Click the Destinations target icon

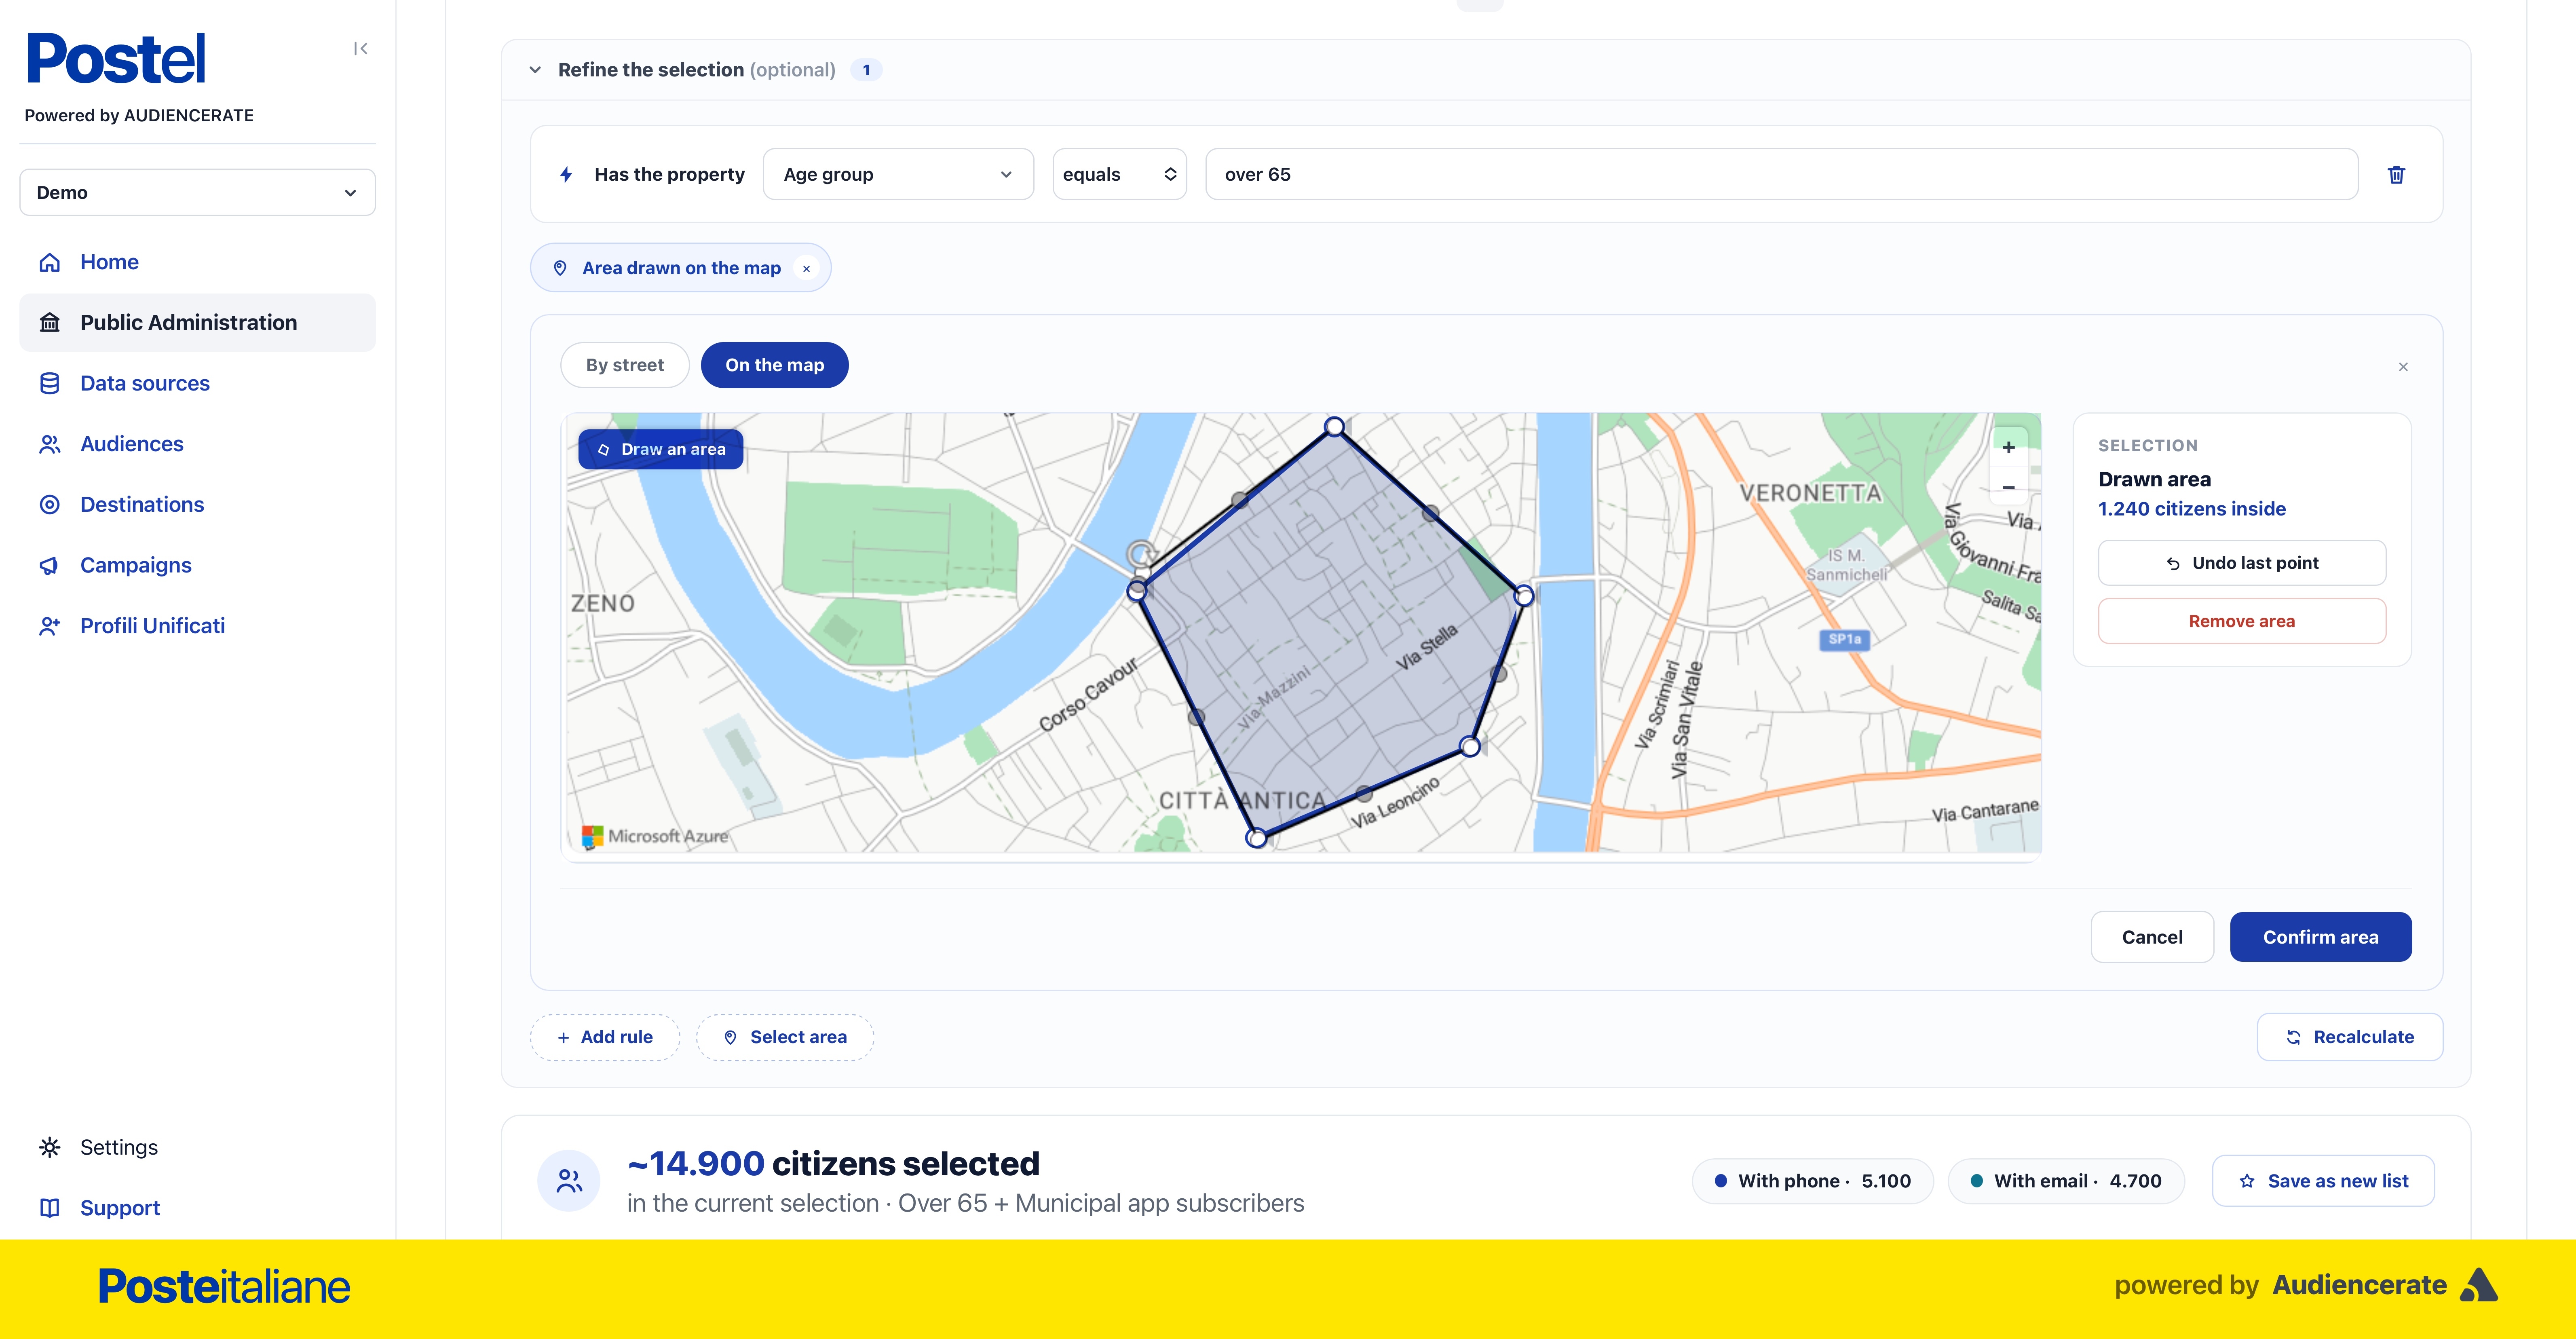click(x=50, y=505)
